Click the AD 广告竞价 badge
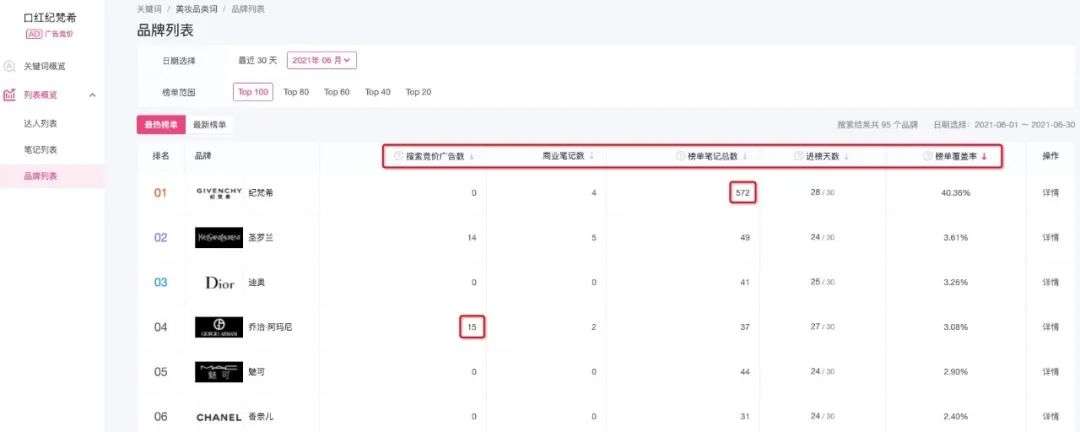The width and height of the screenshot is (1080, 432). (x=50, y=33)
